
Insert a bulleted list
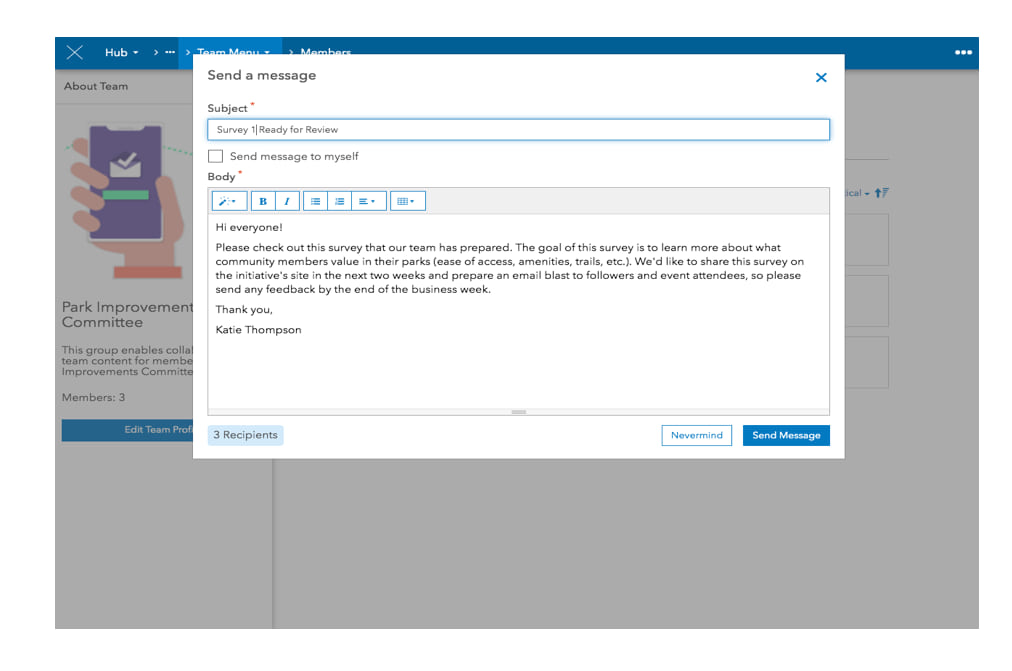pyautogui.click(x=315, y=200)
